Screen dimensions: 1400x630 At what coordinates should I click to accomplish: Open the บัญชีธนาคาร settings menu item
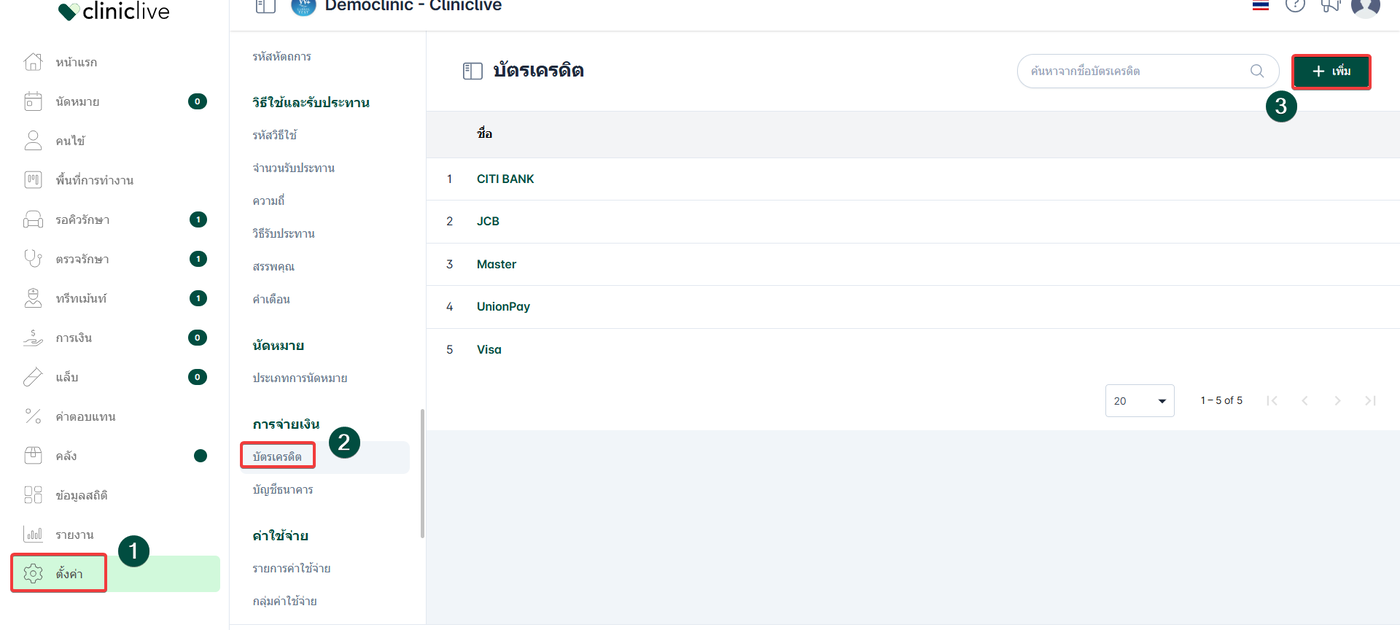point(283,490)
